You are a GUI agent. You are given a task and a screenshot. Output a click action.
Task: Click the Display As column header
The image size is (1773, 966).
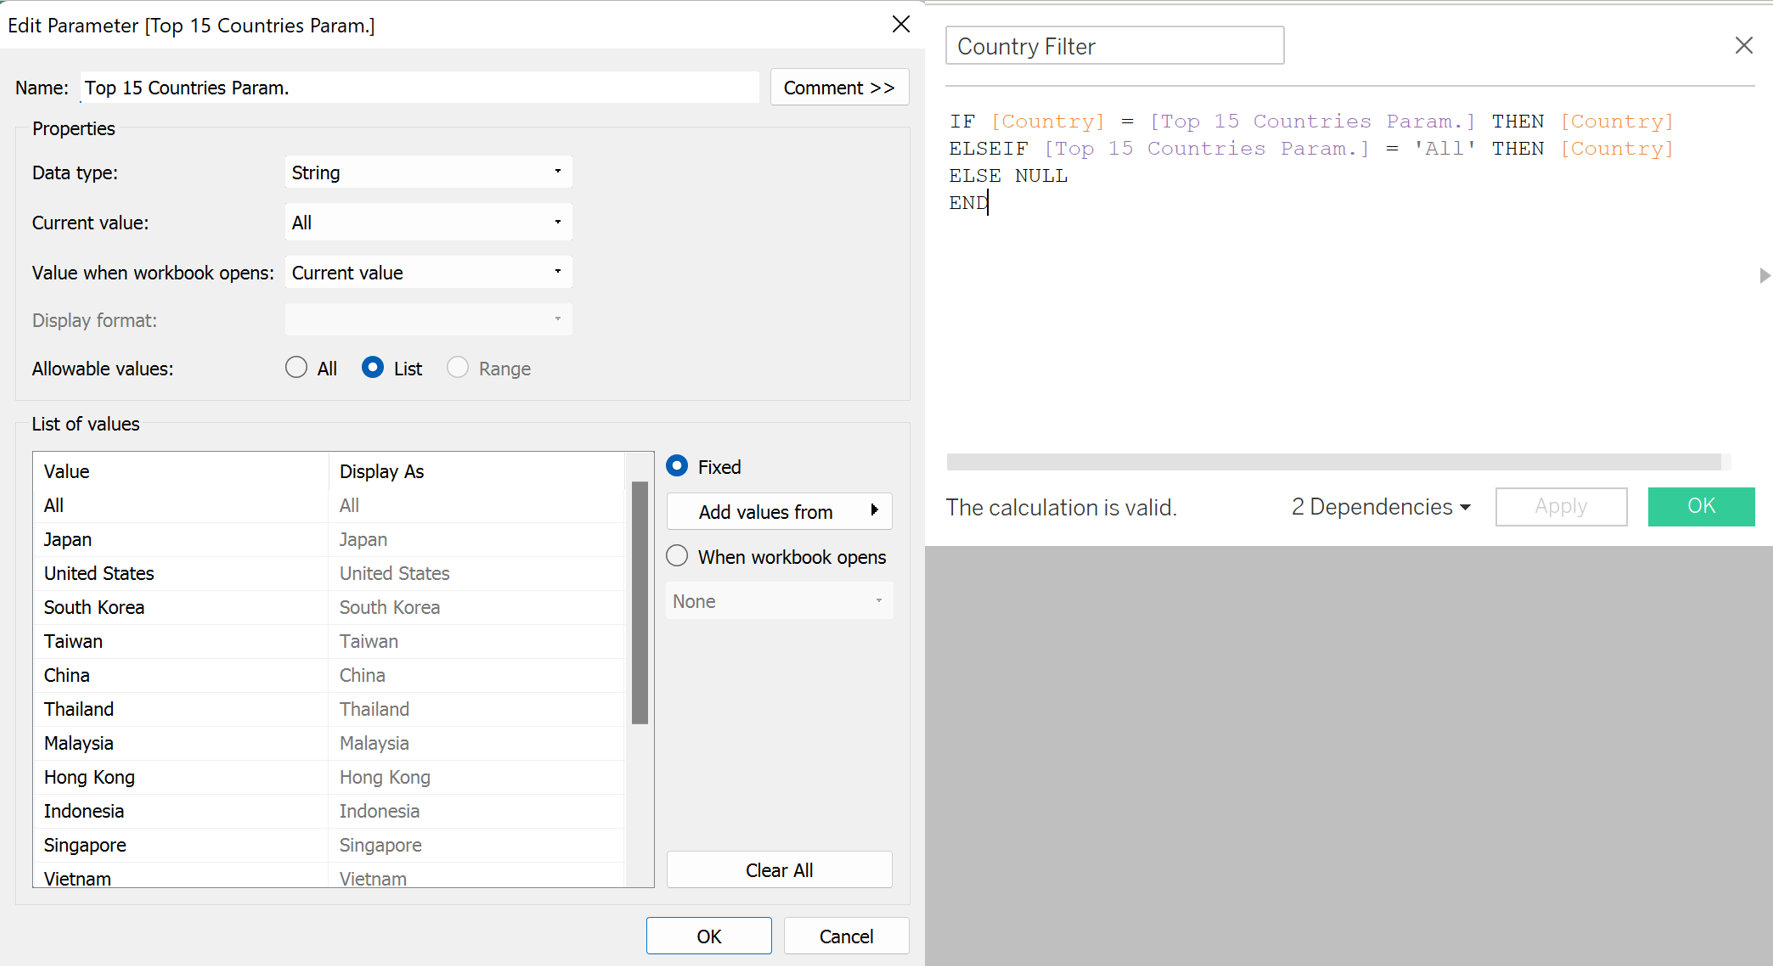pyautogui.click(x=477, y=471)
